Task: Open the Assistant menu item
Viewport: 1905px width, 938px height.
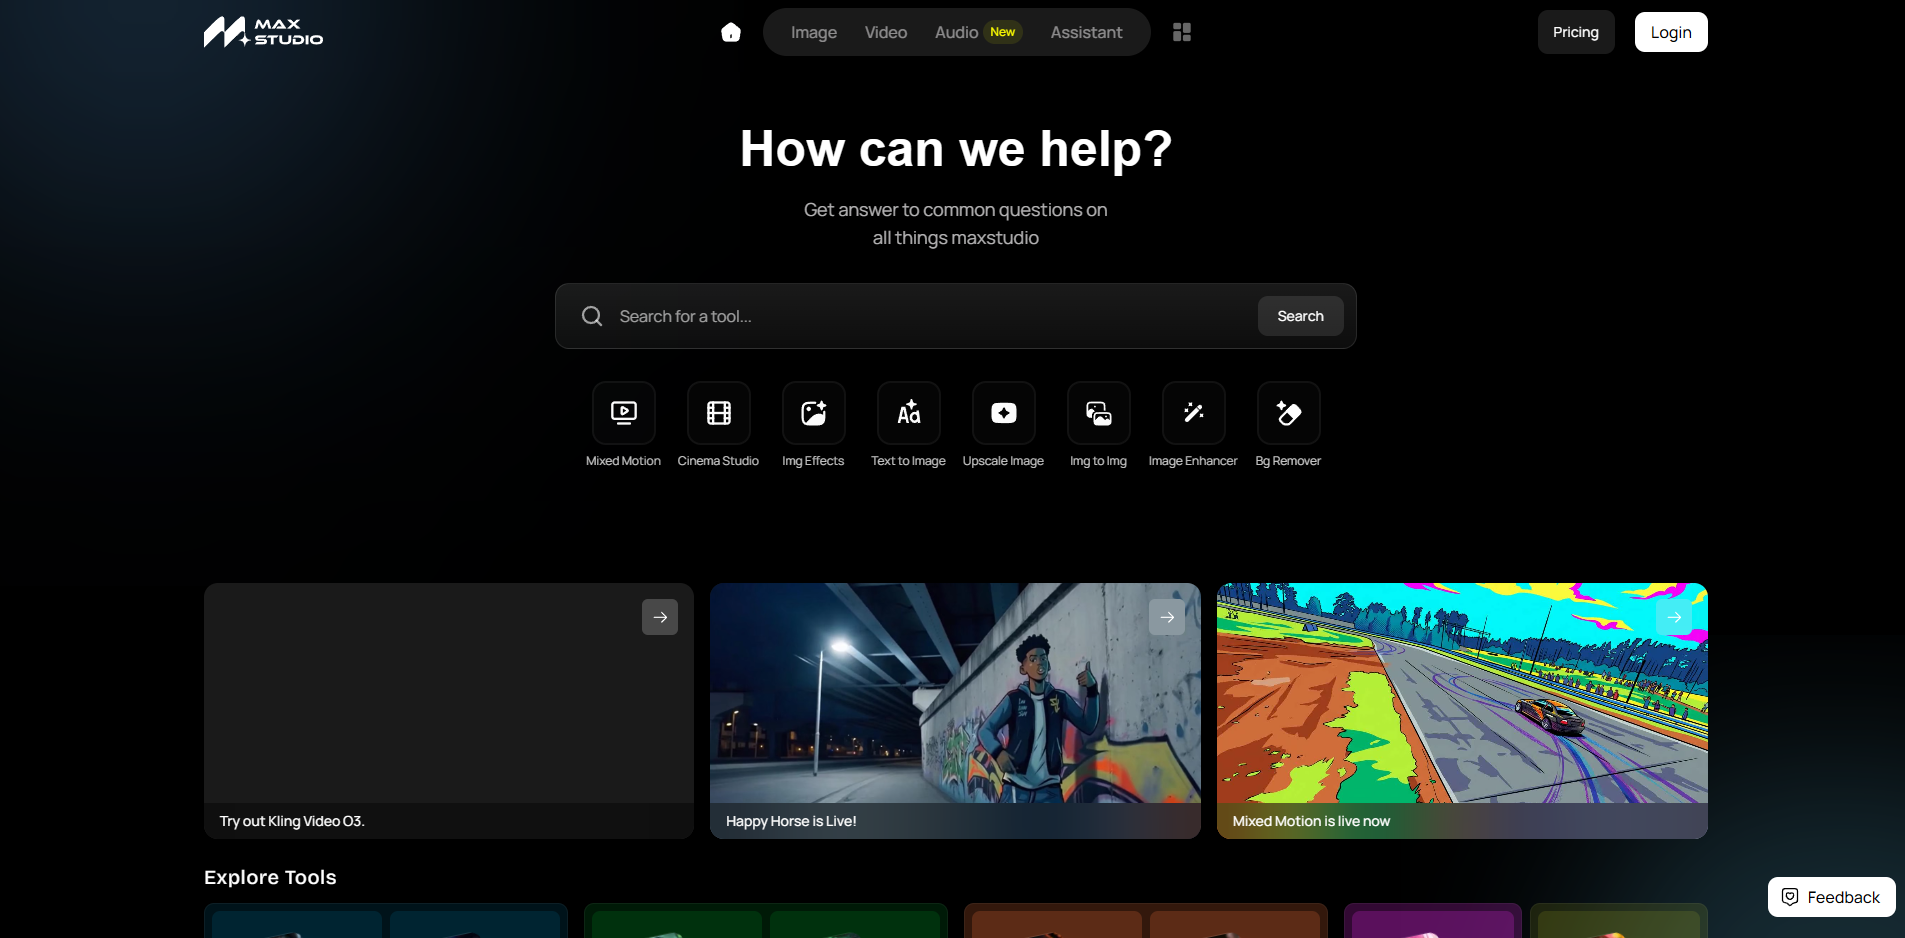Action: [x=1086, y=32]
